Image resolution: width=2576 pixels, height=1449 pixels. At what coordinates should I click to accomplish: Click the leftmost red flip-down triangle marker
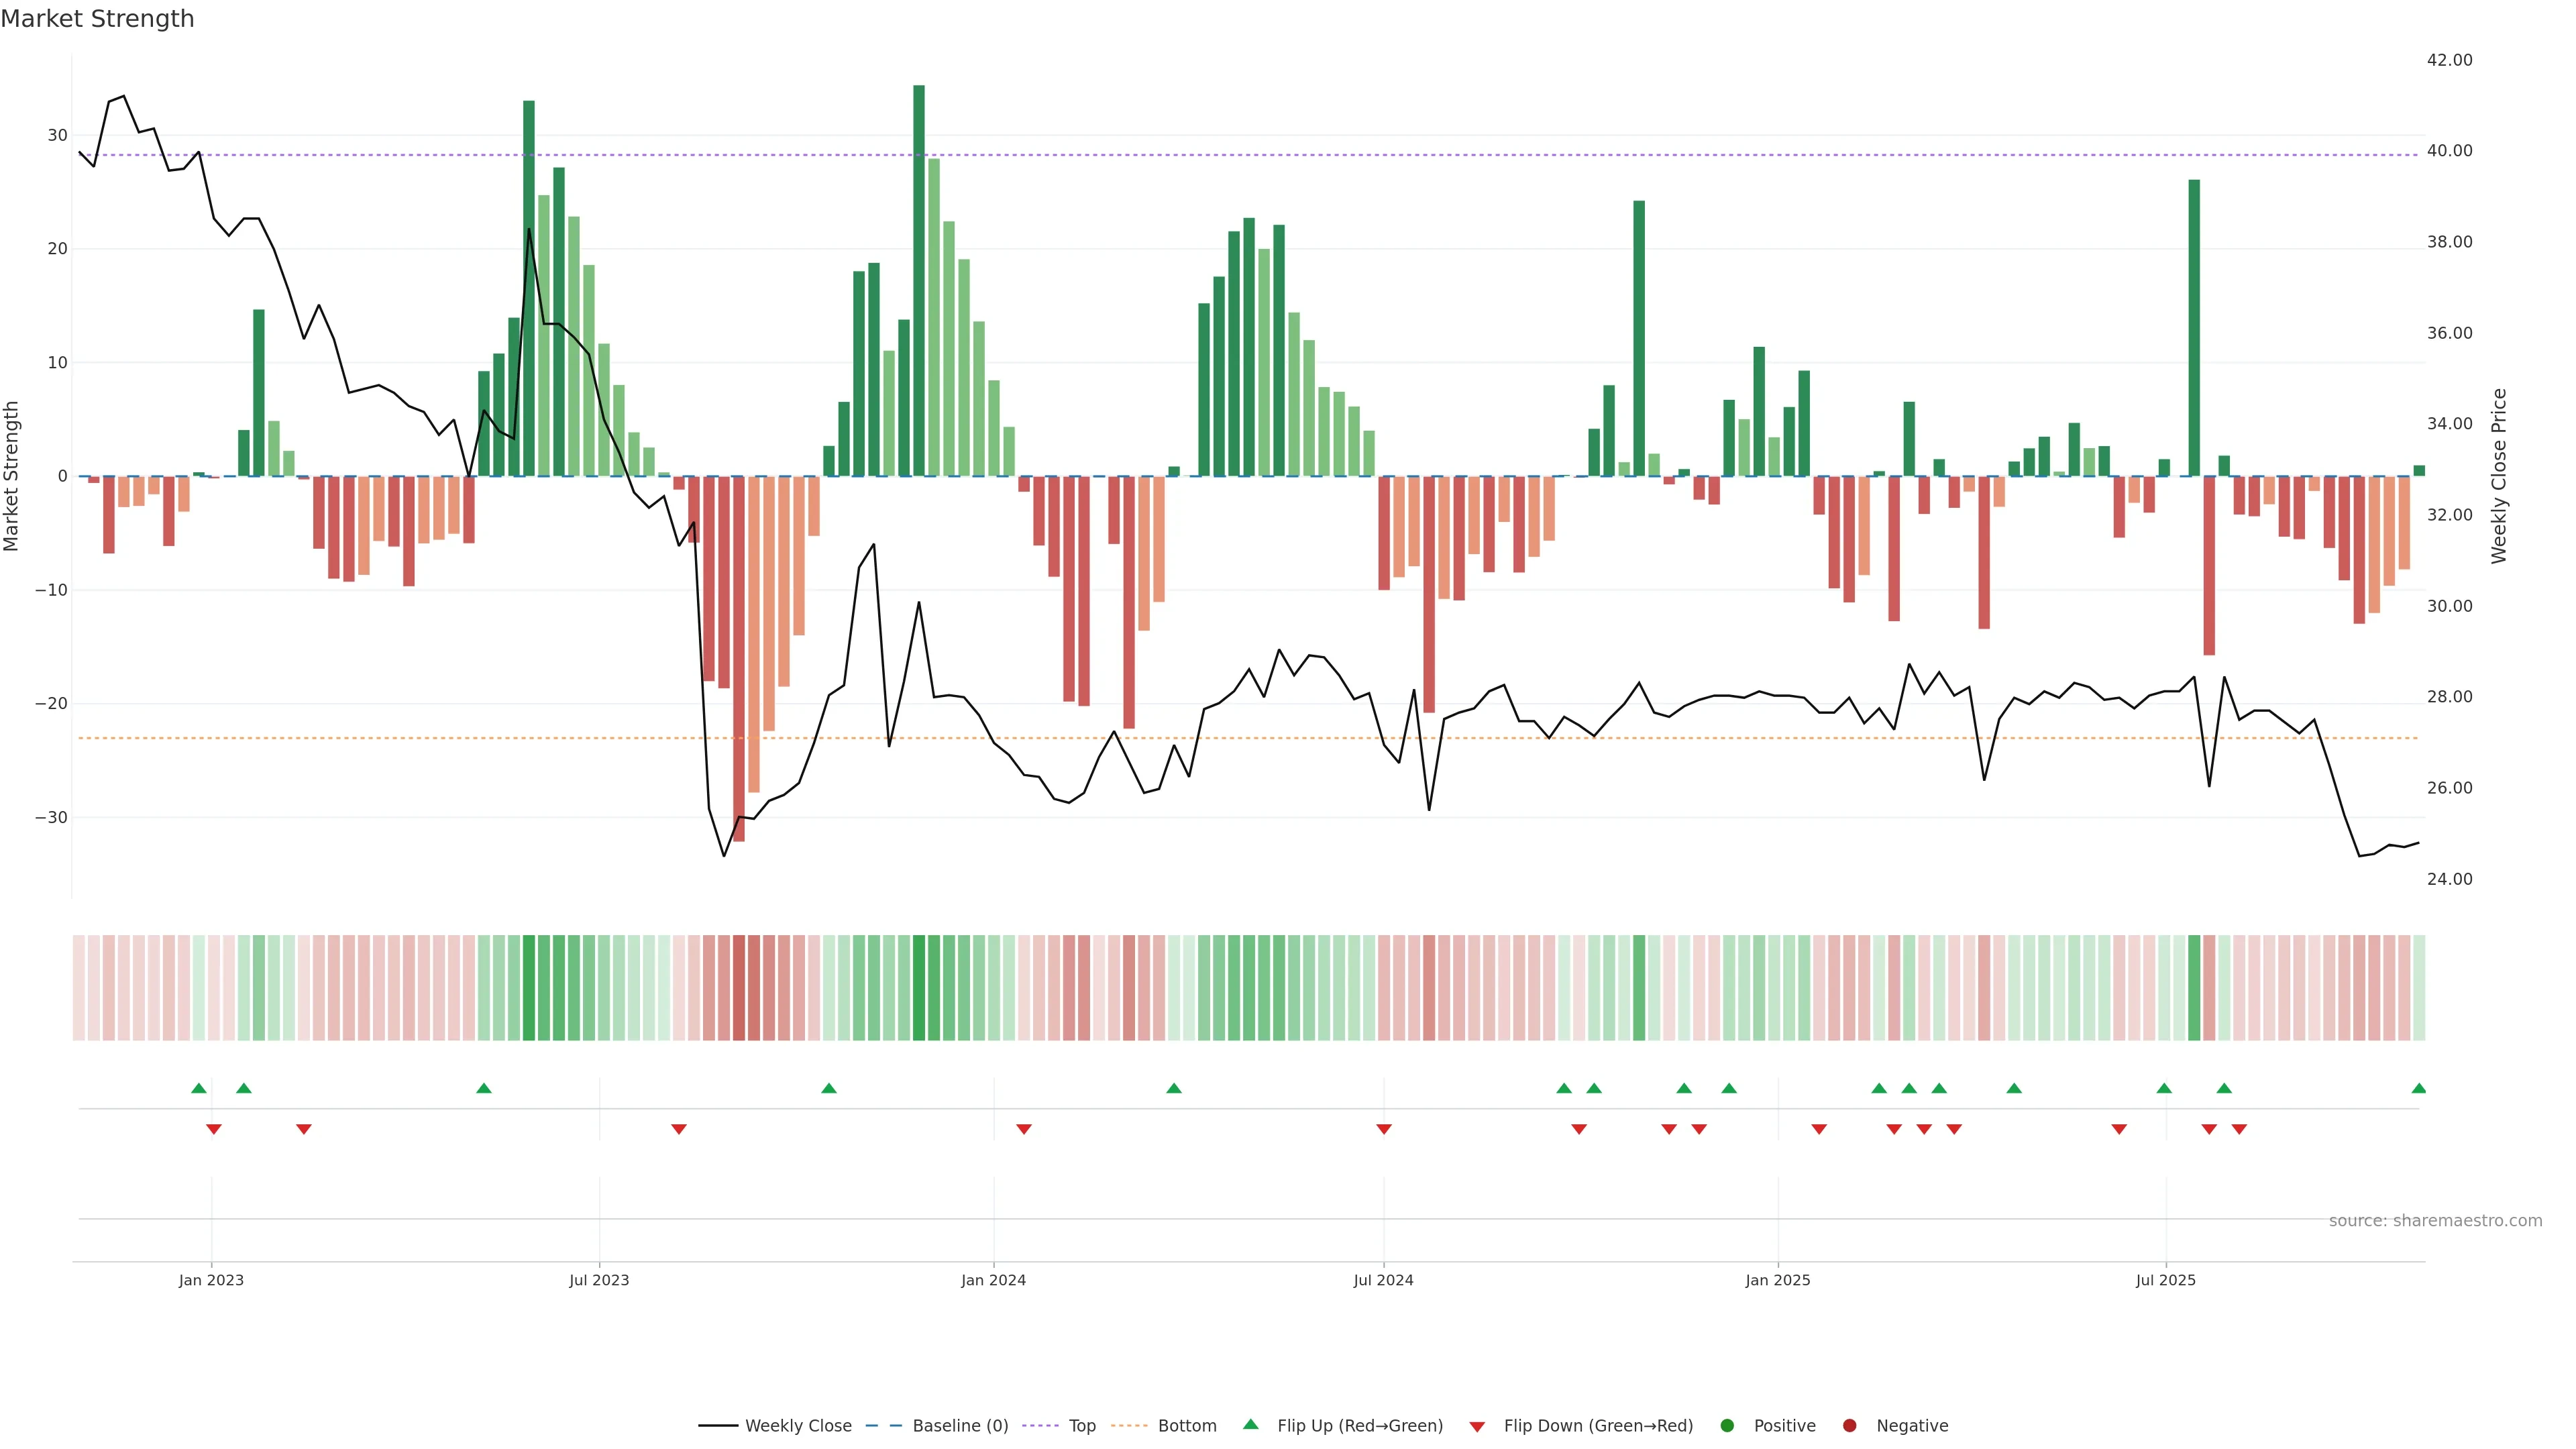pos(213,1129)
